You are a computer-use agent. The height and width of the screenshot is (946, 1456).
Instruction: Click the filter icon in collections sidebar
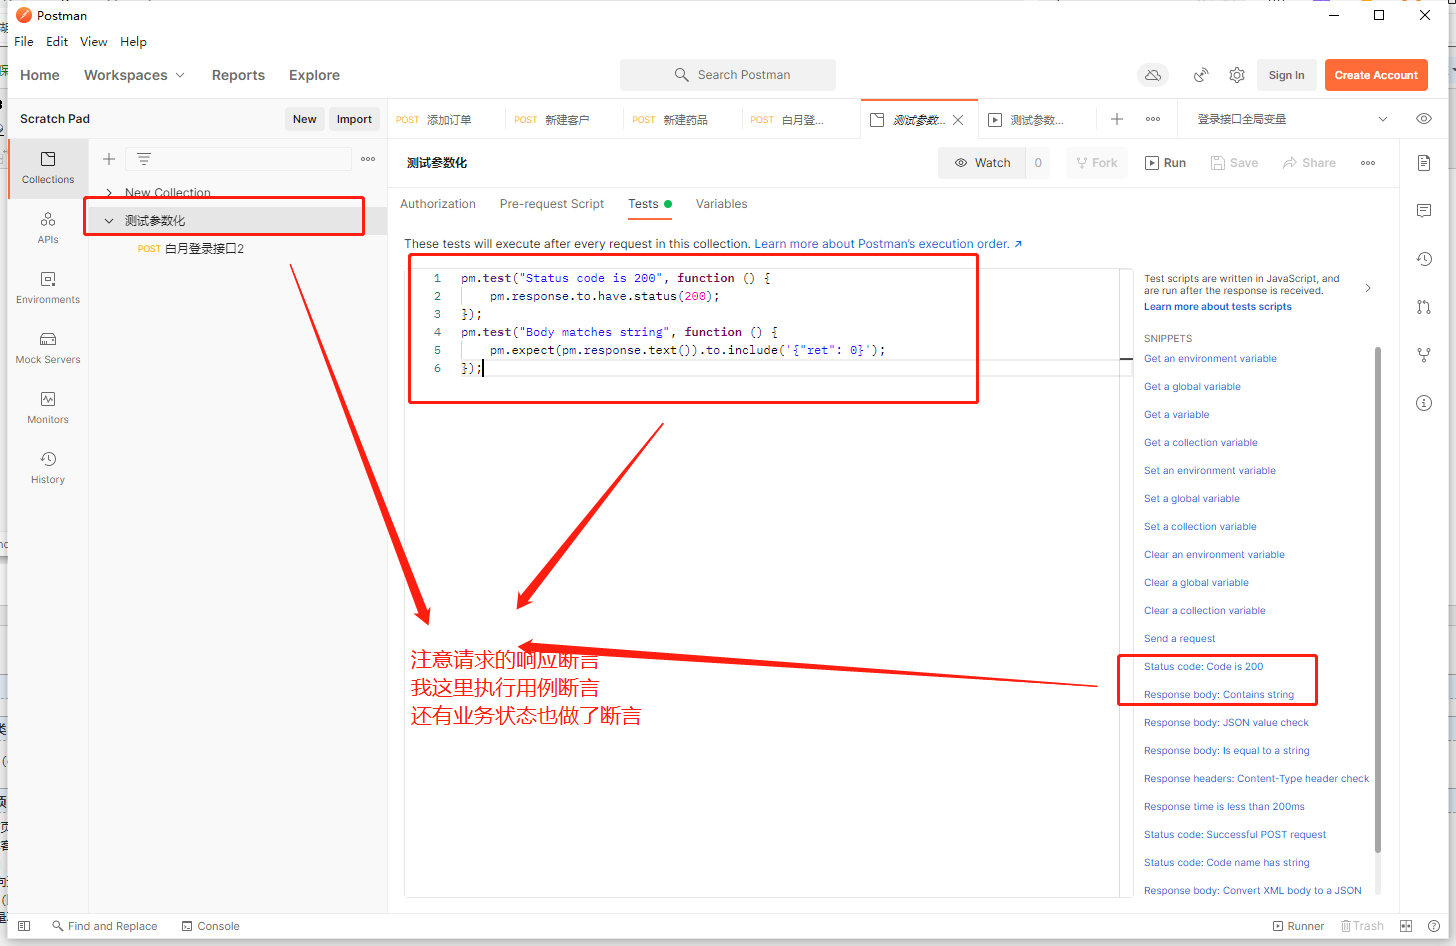(x=144, y=159)
